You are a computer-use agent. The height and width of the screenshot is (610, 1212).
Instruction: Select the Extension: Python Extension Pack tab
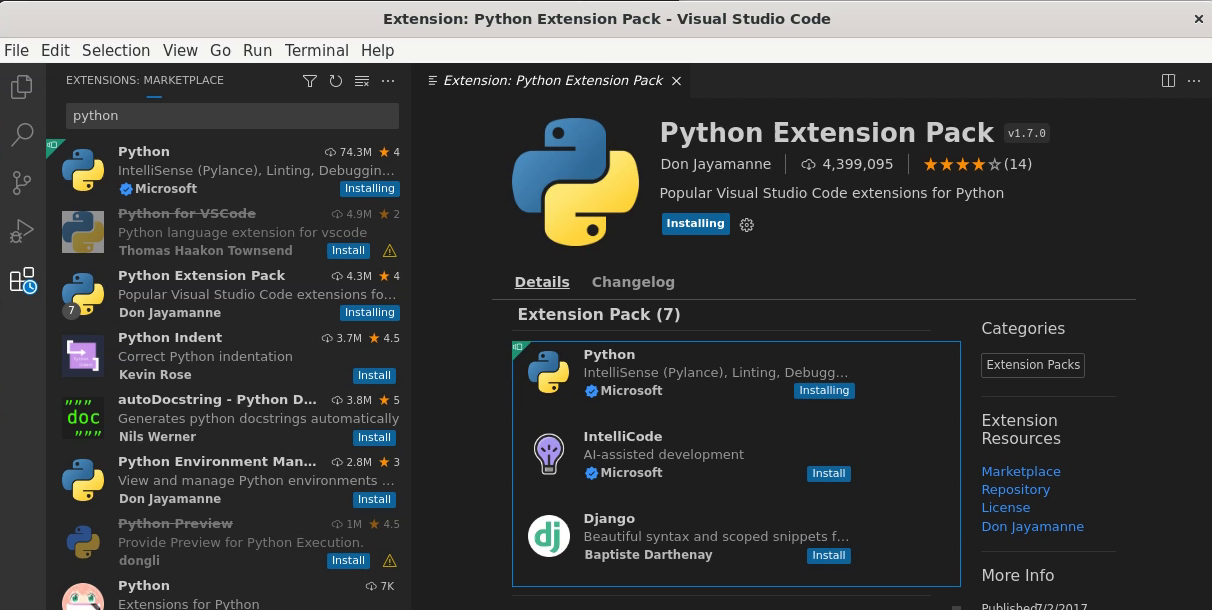pos(553,81)
